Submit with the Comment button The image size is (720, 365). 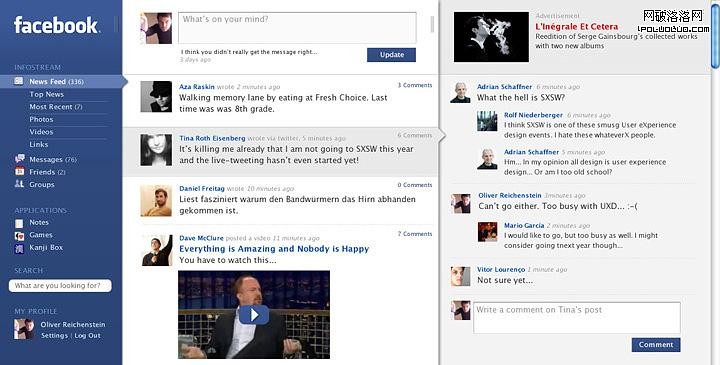coord(656,345)
